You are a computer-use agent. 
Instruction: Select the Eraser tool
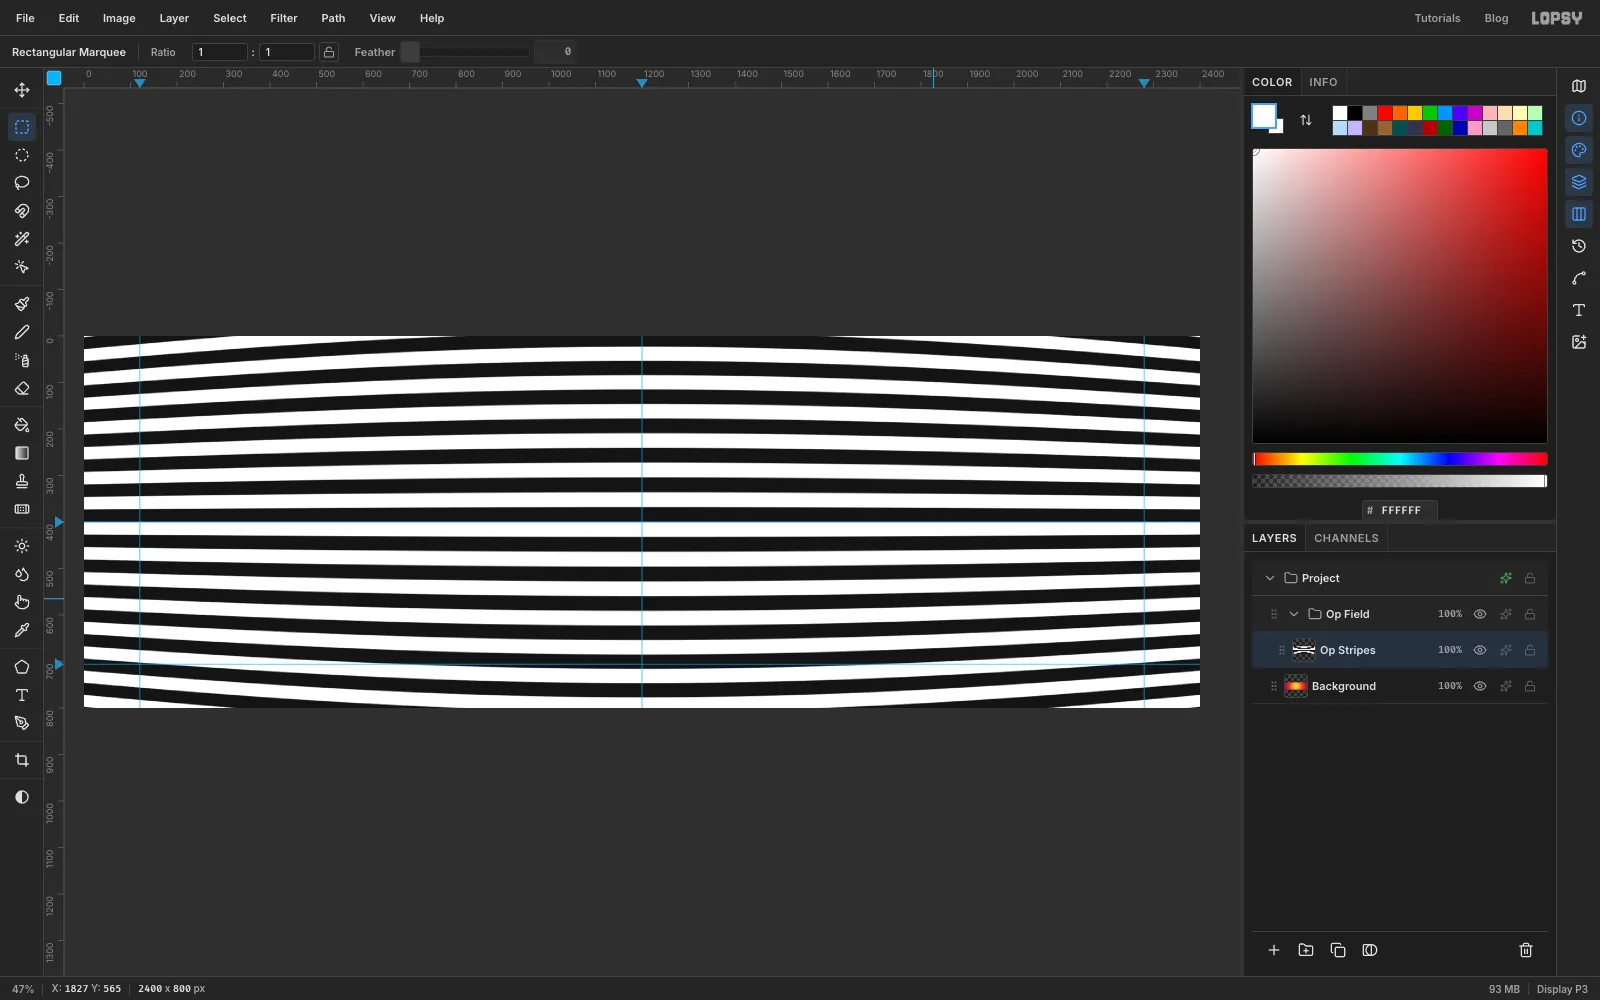click(x=22, y=388)
